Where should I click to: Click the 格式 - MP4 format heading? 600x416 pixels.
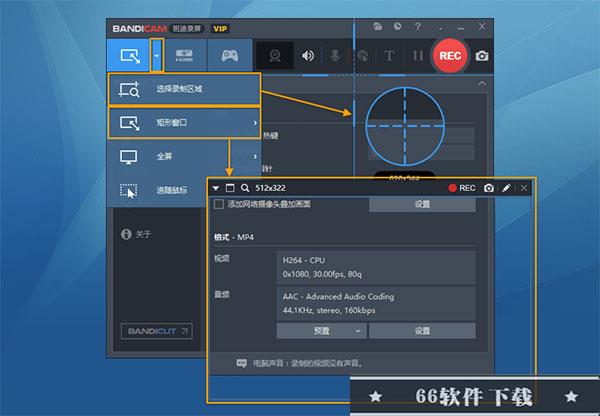point(234,237)
